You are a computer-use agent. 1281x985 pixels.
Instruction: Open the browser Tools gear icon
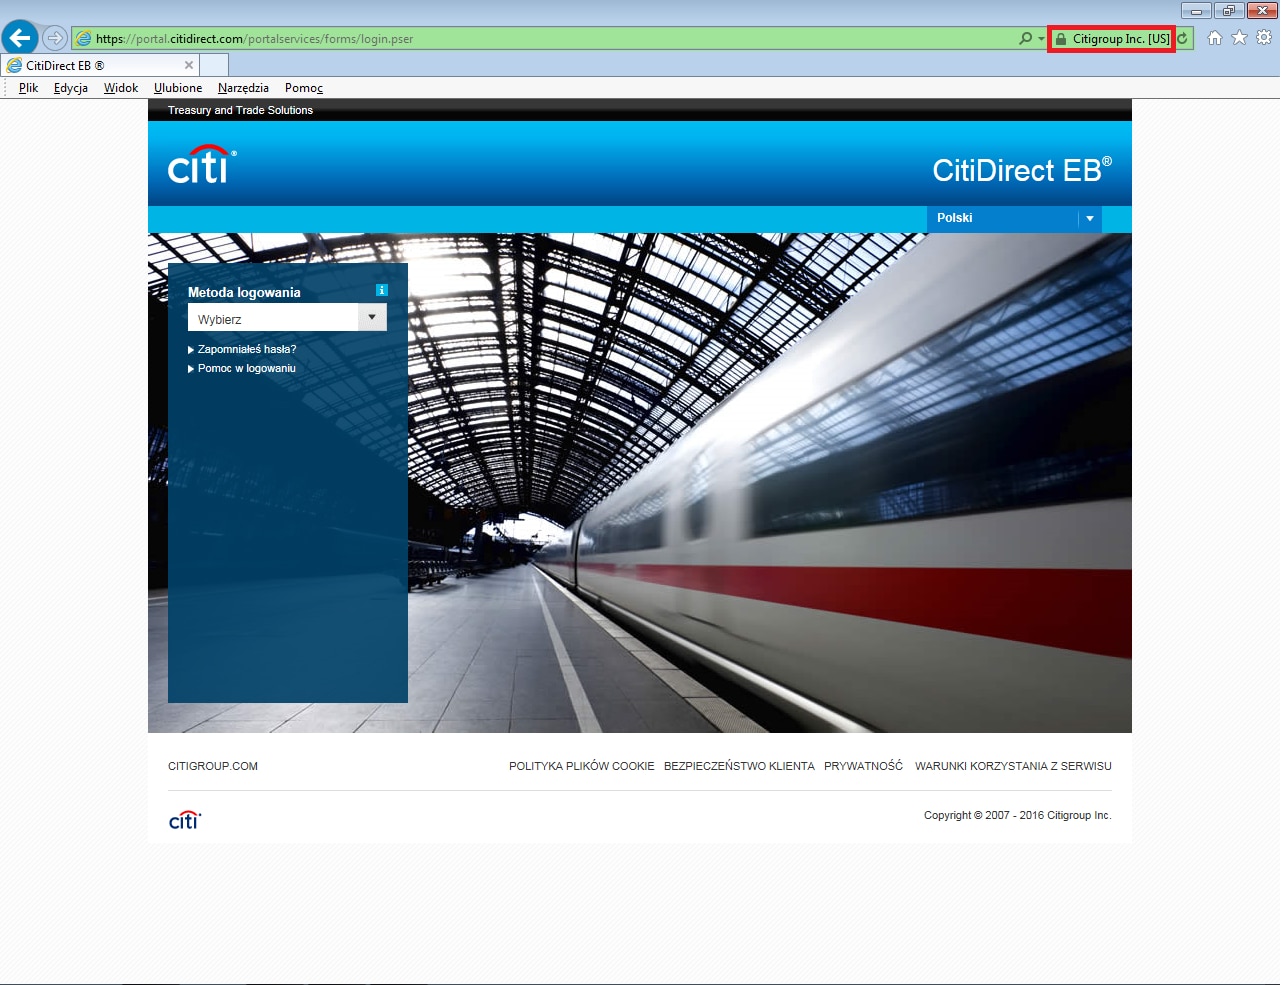(x=1264, y=38)
